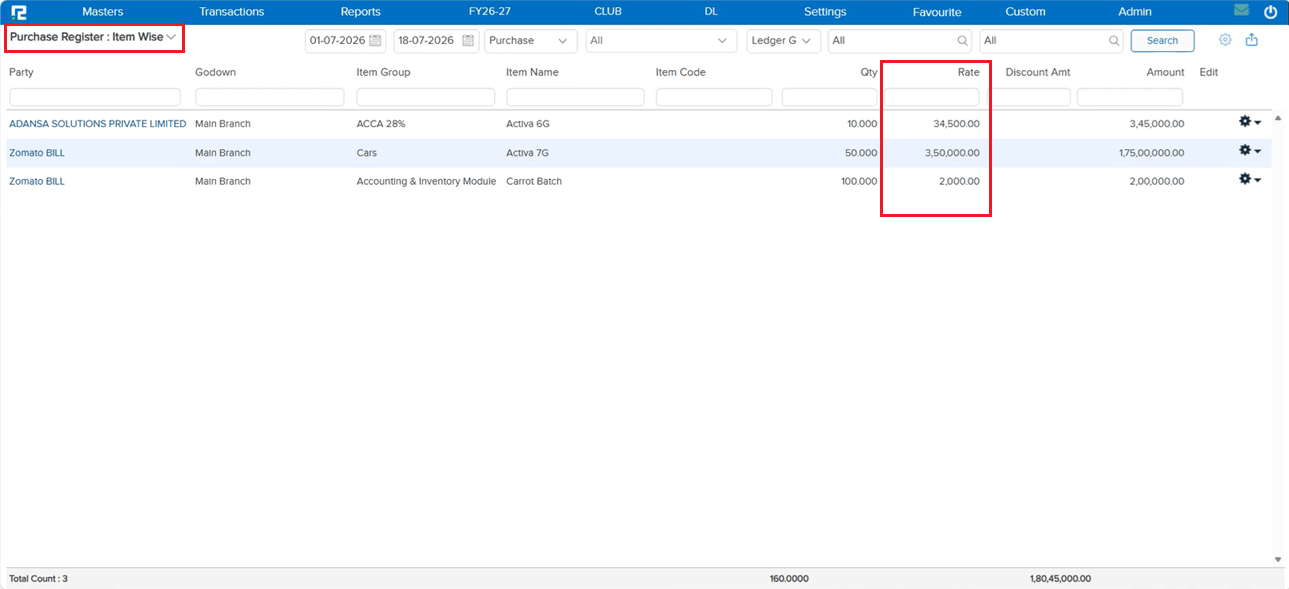This screenshot has height=589, width=1289.
Task: Open the Settings menu
Action: (x=825, y=12)
